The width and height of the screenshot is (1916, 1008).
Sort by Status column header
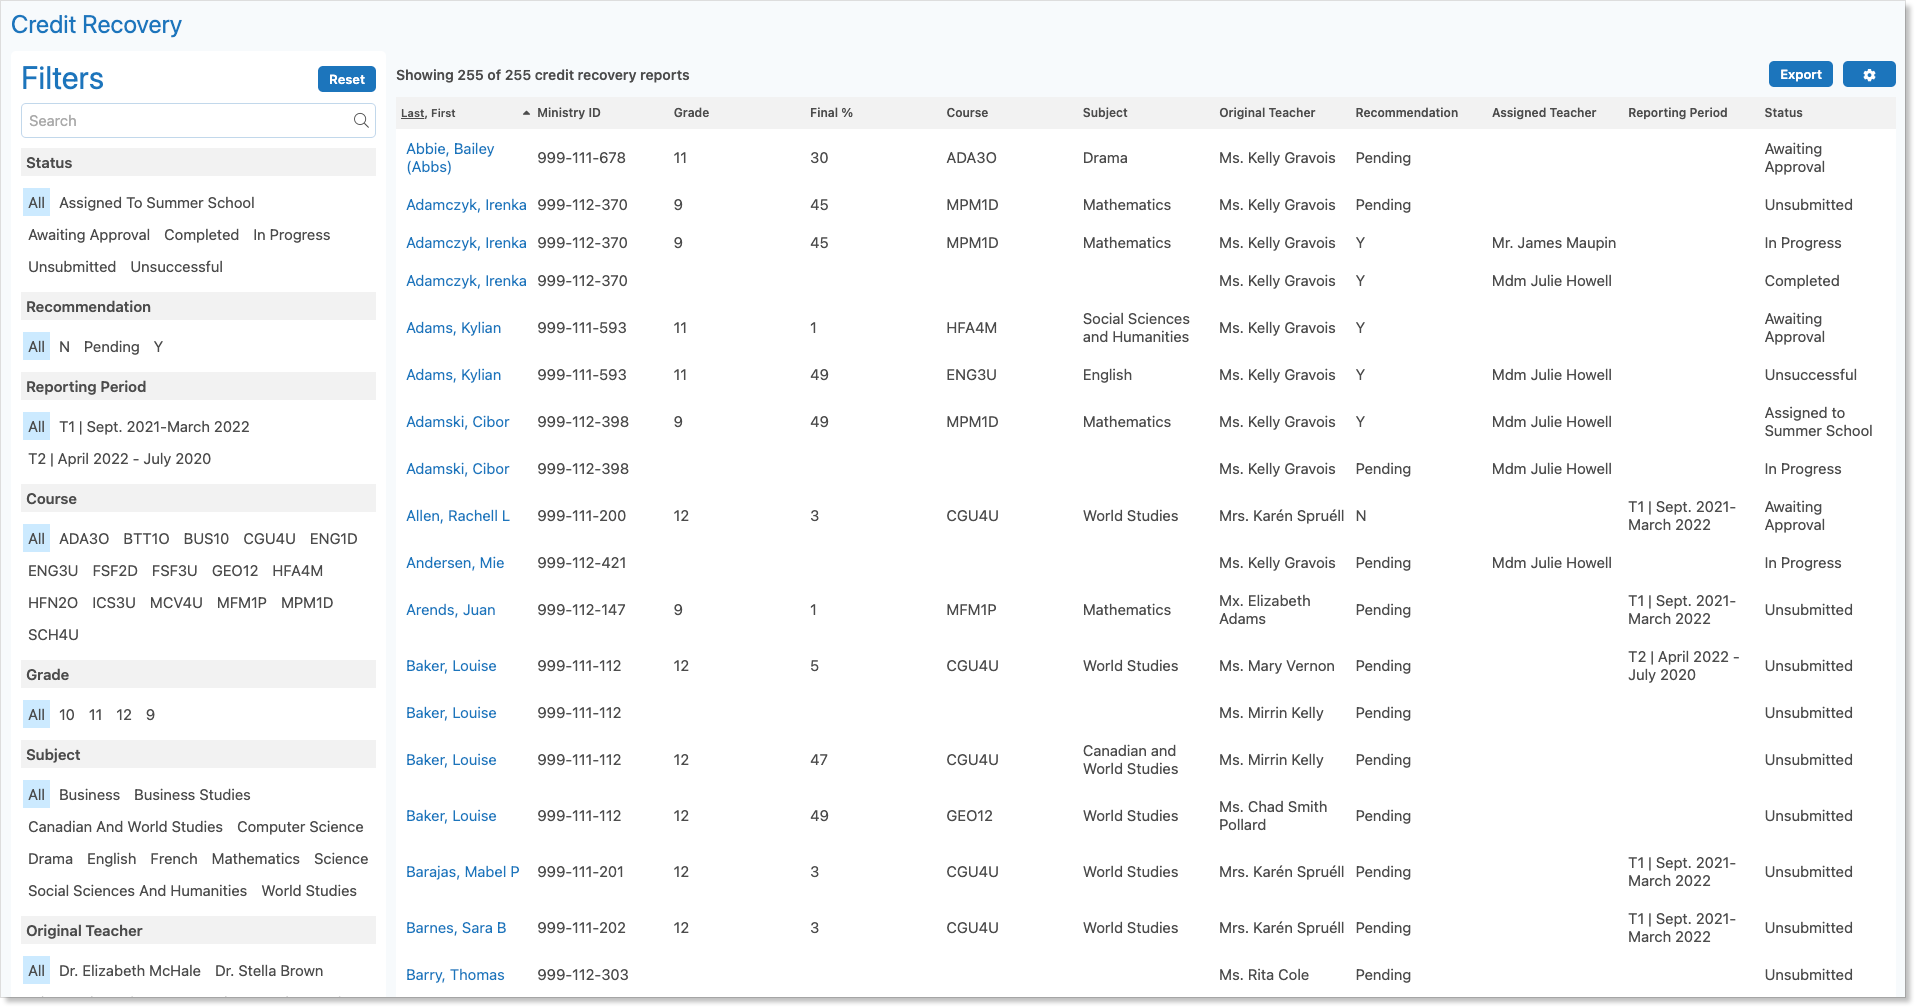tap(1783, 113)
